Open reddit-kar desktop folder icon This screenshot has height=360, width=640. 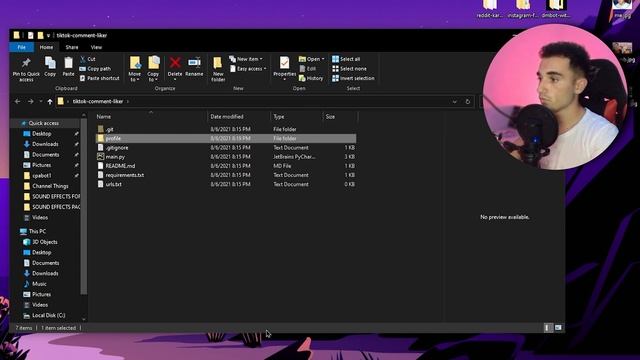click(x=490, y=9)
